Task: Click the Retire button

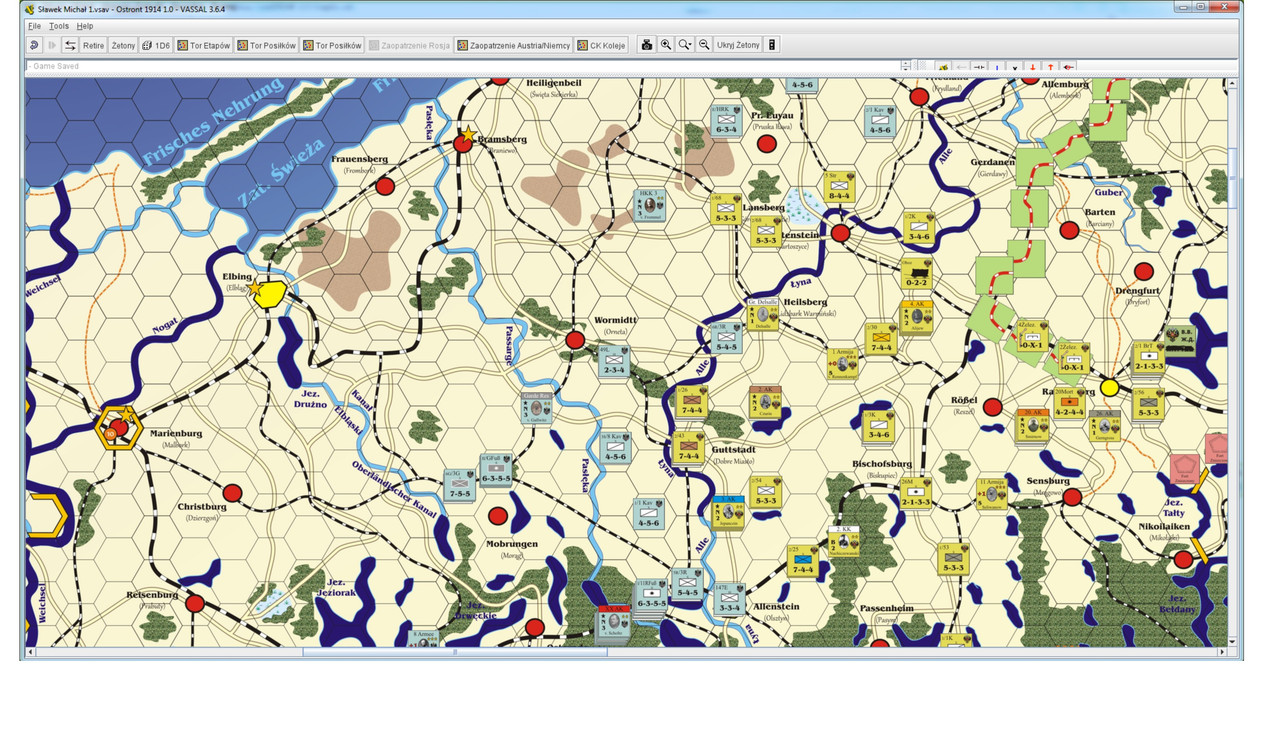Action: point(93,45)
